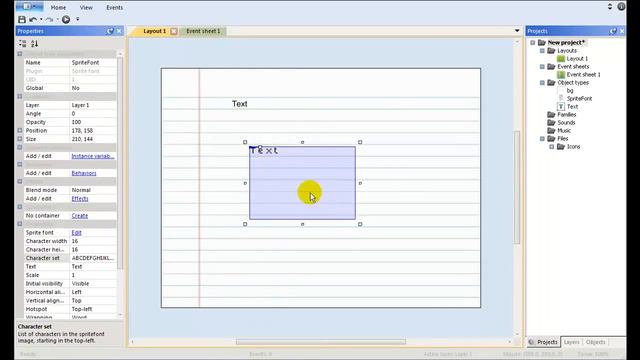This screenshot has width=640, height=360.
Task: Pin the Properties panel
Action: click(110, 31)
